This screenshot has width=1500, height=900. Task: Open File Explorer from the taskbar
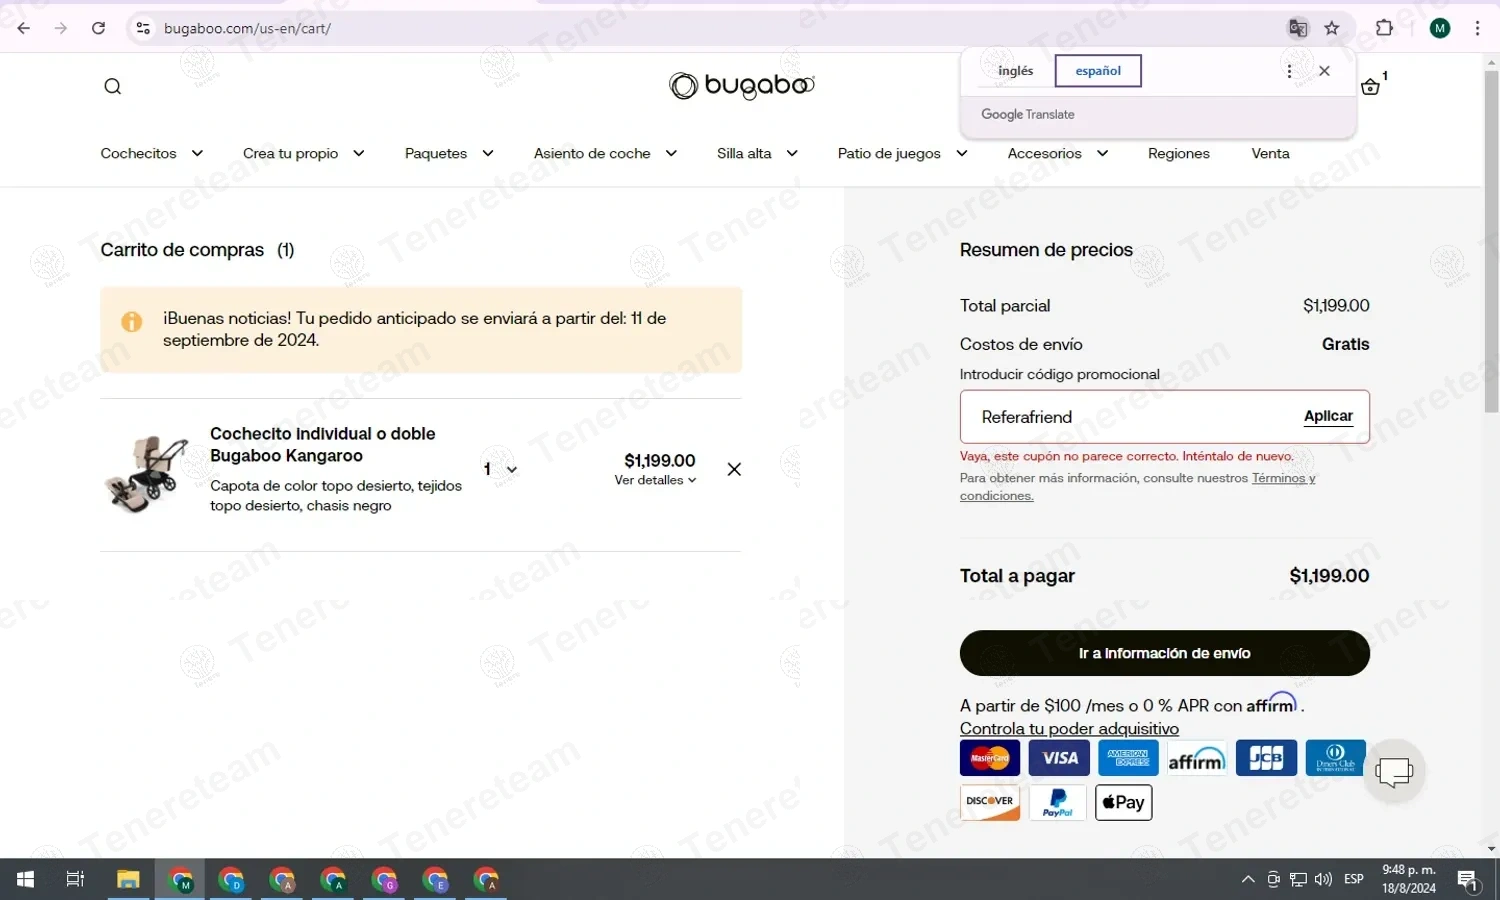click(128, 880)
